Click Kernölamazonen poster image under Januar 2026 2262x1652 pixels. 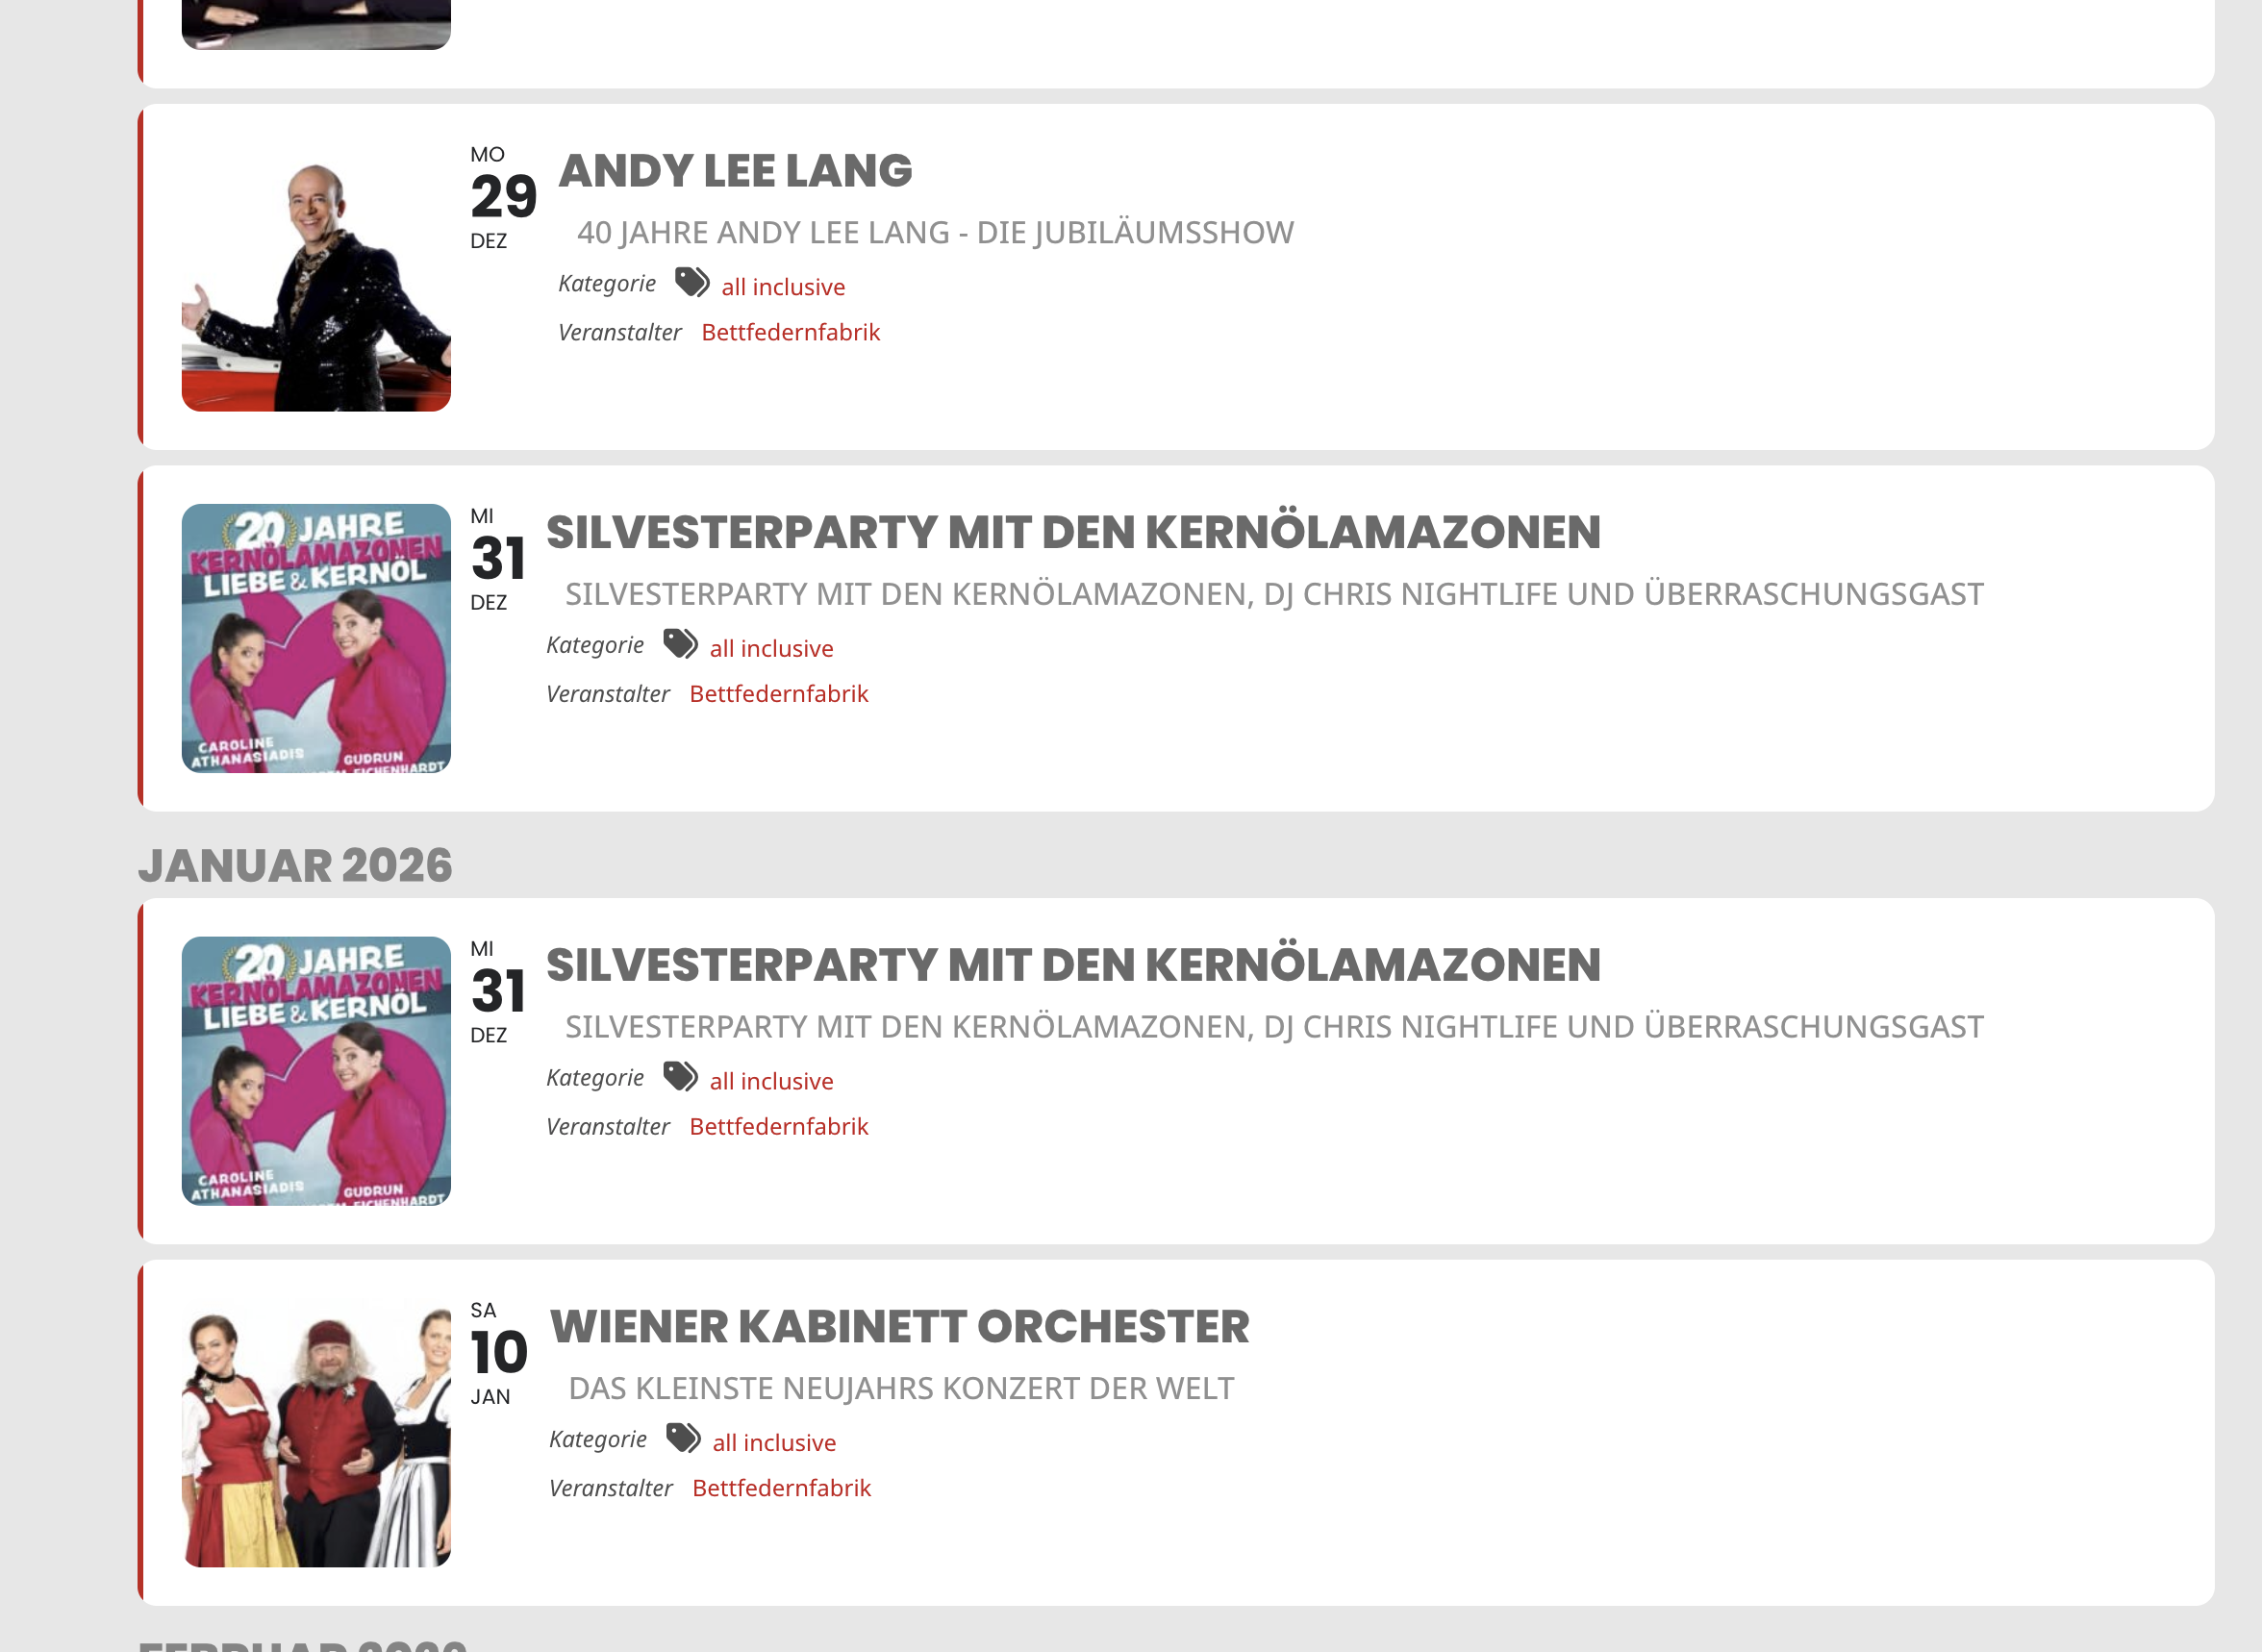[x=316, y=1071]
